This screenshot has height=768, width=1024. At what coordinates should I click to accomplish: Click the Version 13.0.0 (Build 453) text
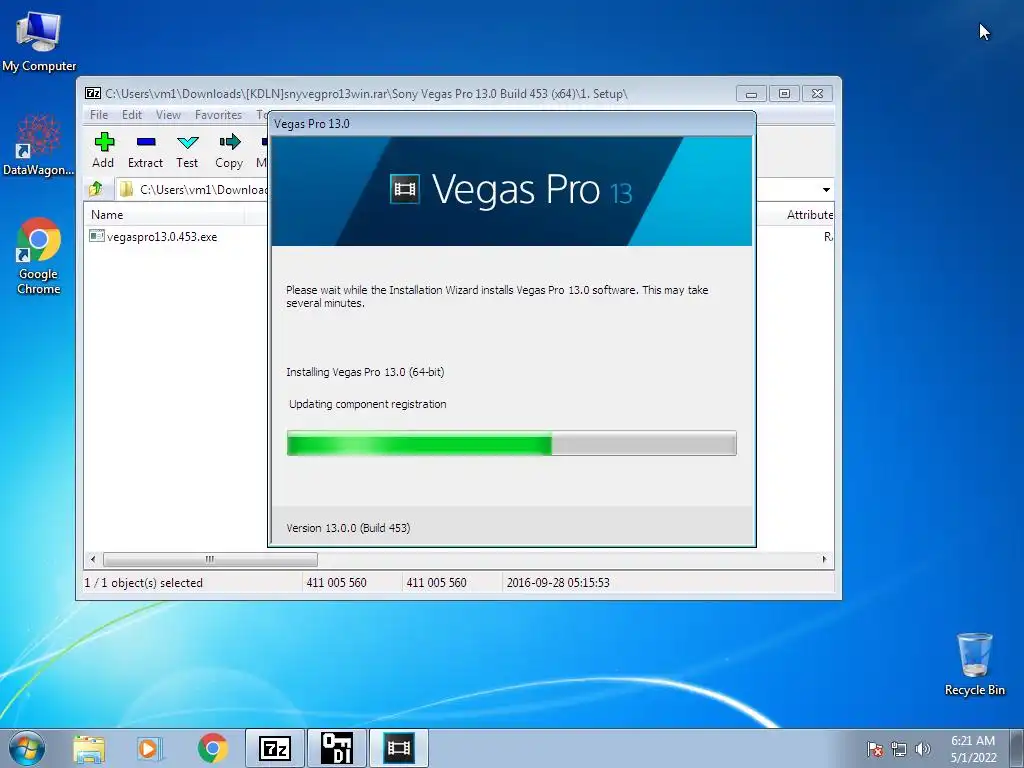pos(348,528)
